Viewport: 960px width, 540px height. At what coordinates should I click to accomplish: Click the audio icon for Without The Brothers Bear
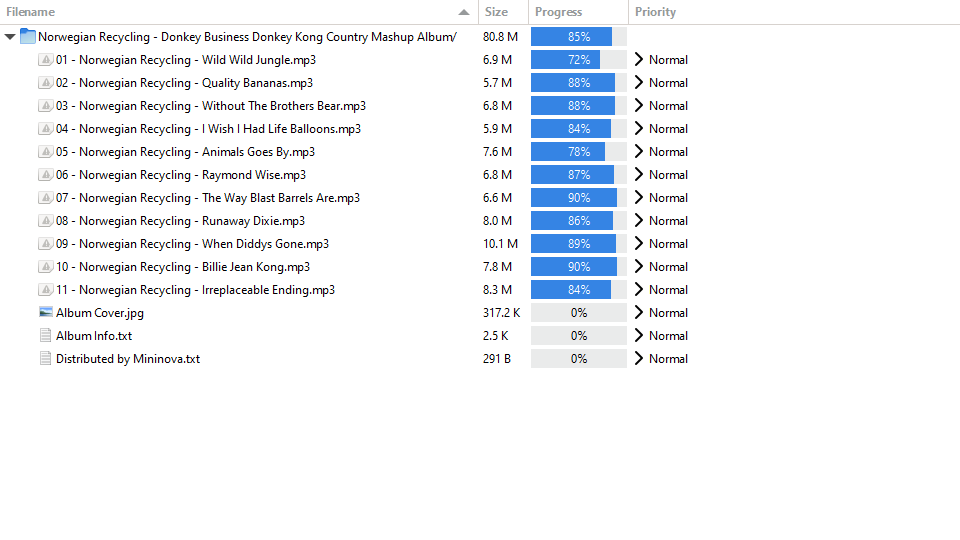(x=45, y=105)
